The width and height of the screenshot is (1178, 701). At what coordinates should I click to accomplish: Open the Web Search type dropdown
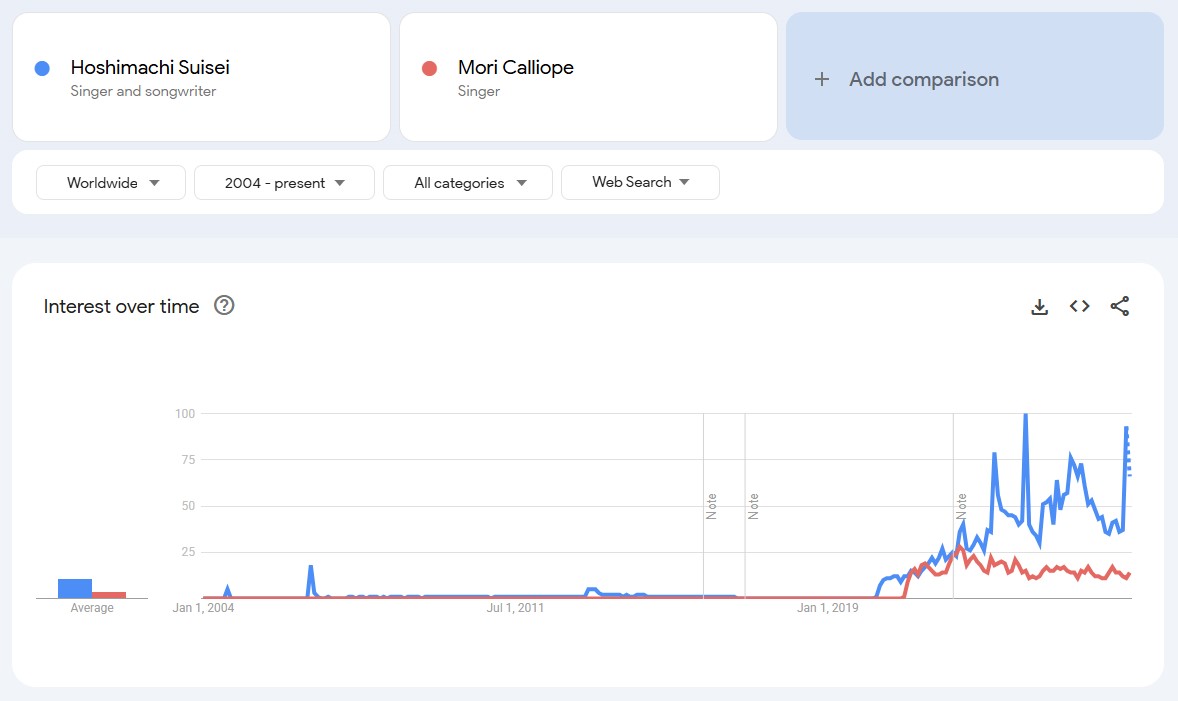[640, 183]
